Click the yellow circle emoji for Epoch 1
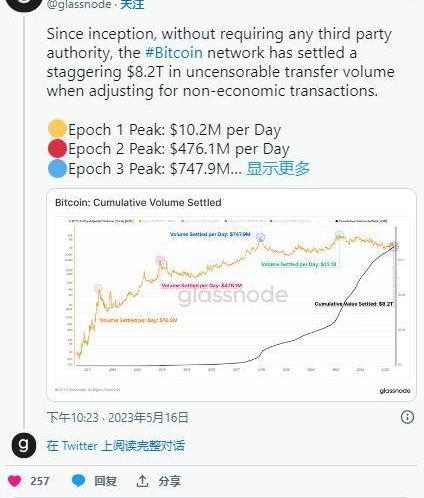 click(x=57, y=129)
